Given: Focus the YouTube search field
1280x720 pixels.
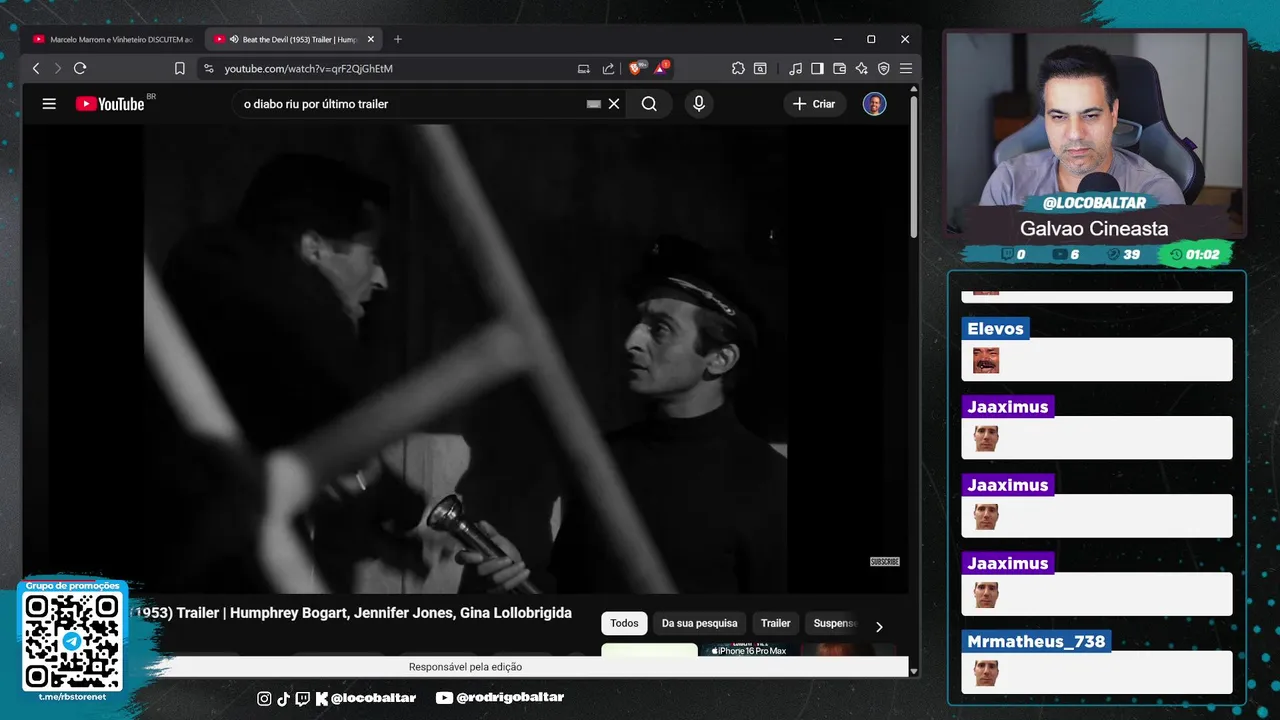Looking at the screenshot, I should pos(410,104).
